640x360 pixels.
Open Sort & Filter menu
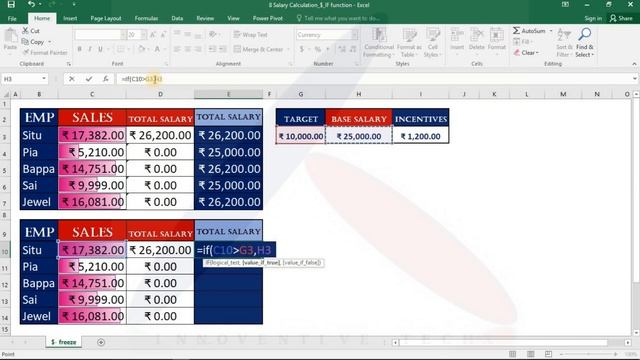tap(564, 42)
